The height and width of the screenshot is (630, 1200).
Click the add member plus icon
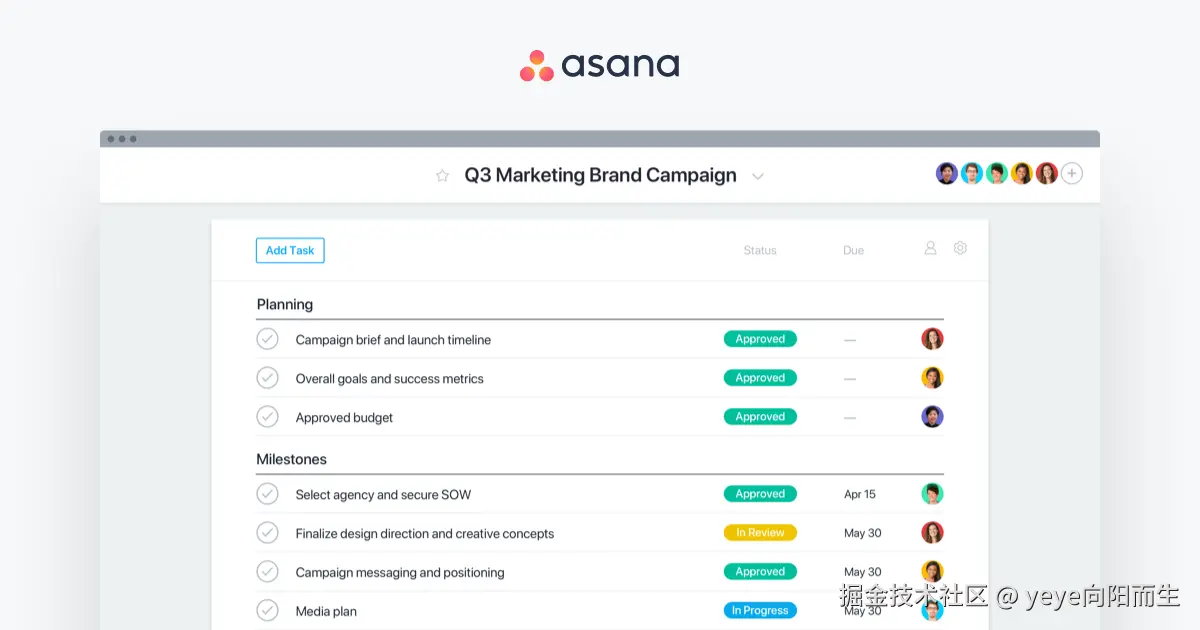point(1072,174)
